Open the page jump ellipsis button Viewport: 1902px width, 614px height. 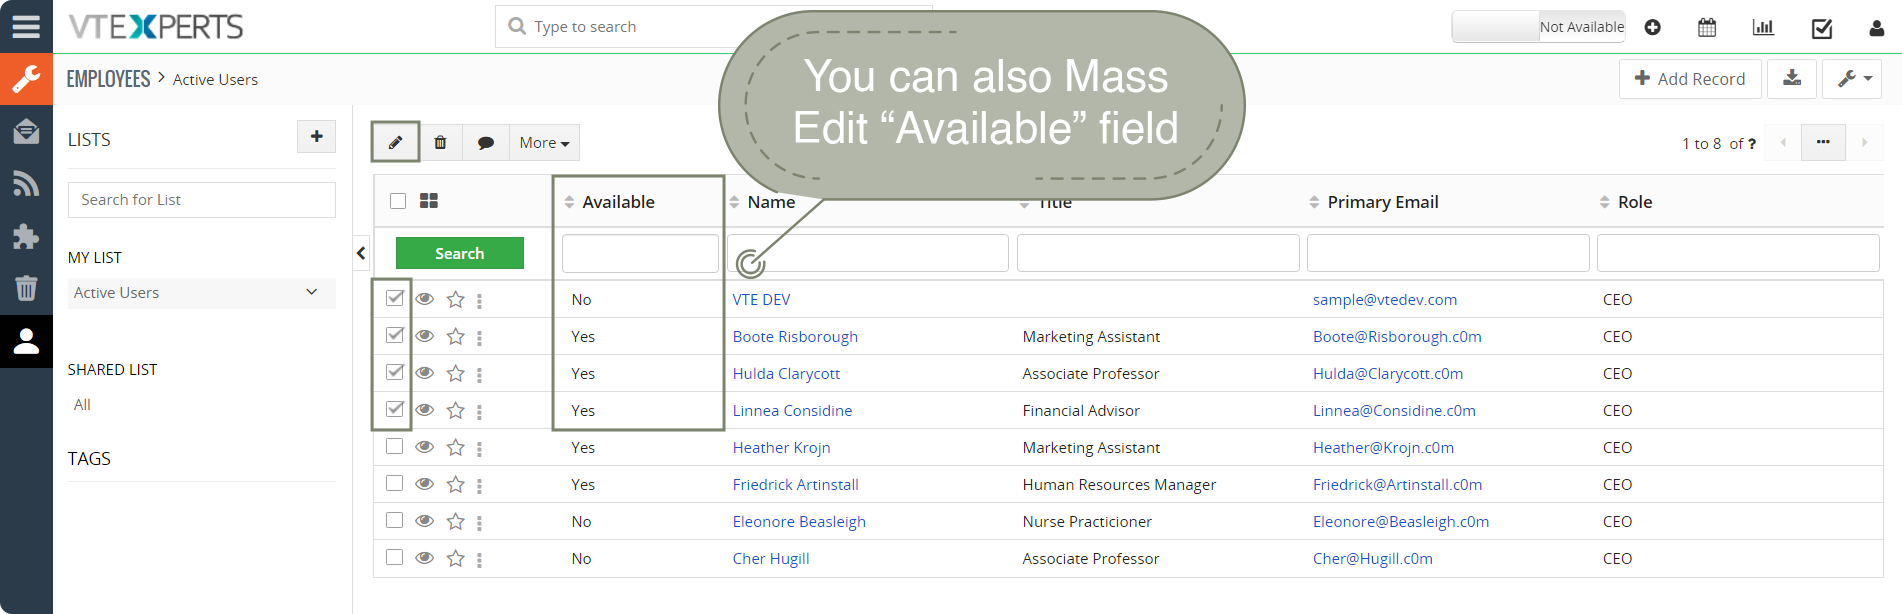click(x=1823, y=143)
